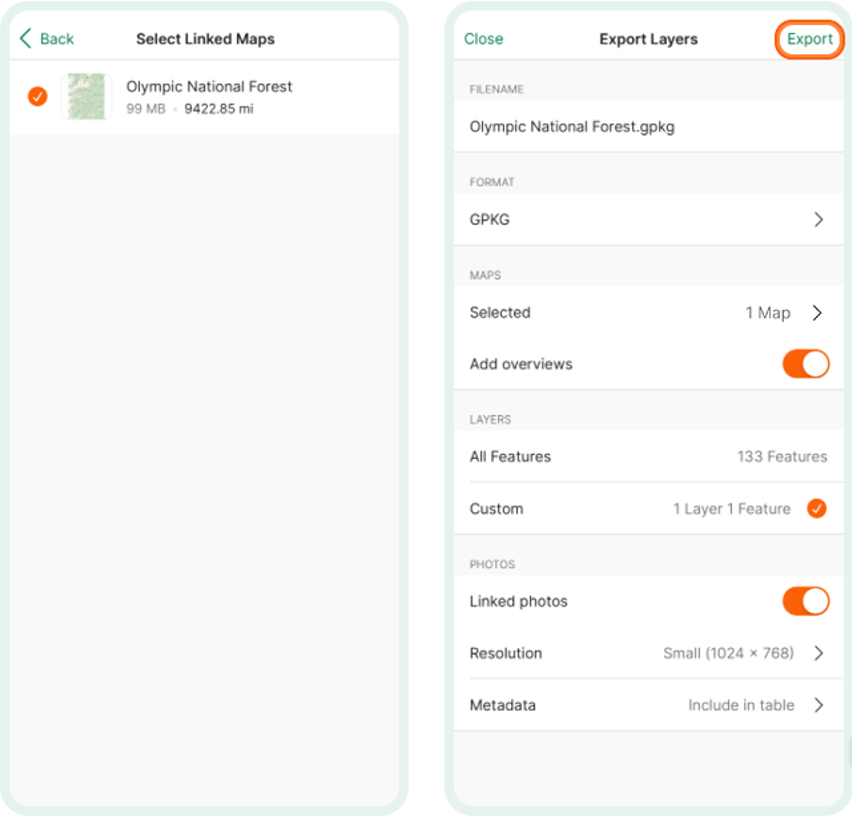The image size is (852, 816).
Task: Open Resolution options chevron
Action: tap(818, 653)
